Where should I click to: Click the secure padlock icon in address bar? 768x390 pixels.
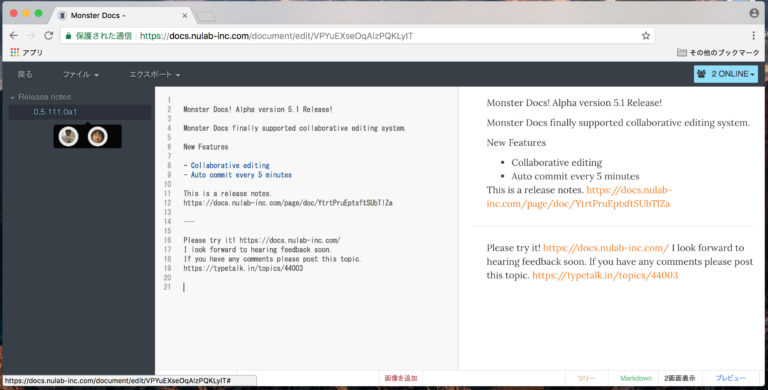tap(69, 36)
